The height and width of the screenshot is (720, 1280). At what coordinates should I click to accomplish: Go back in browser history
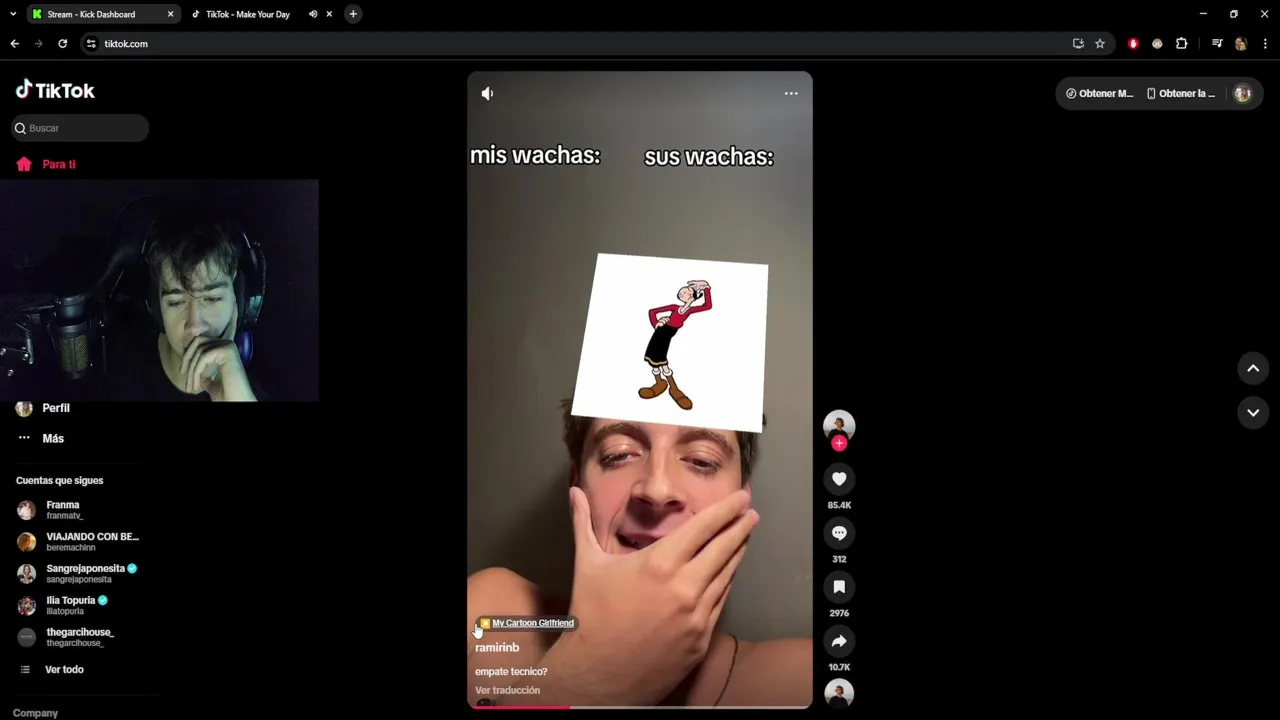(x=14, y=44)
